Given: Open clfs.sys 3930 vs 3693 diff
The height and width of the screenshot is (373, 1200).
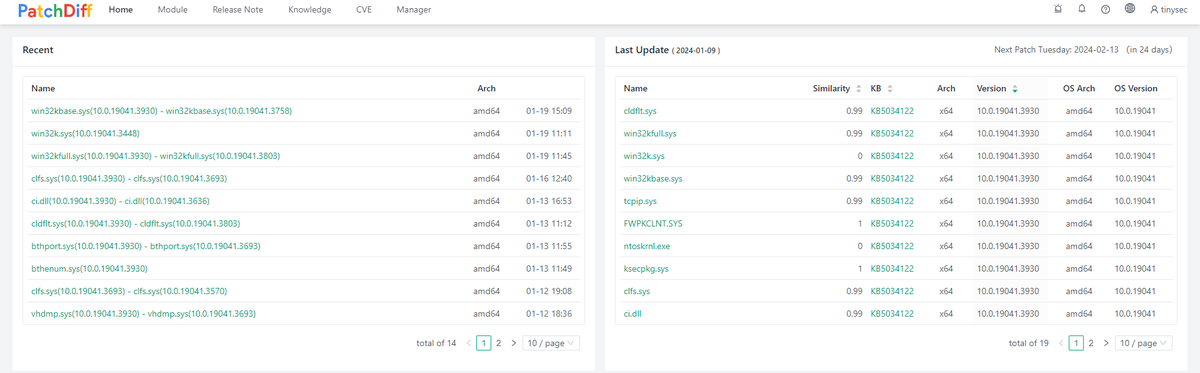Looking at the screenshot, I should [x=129, y=178].
